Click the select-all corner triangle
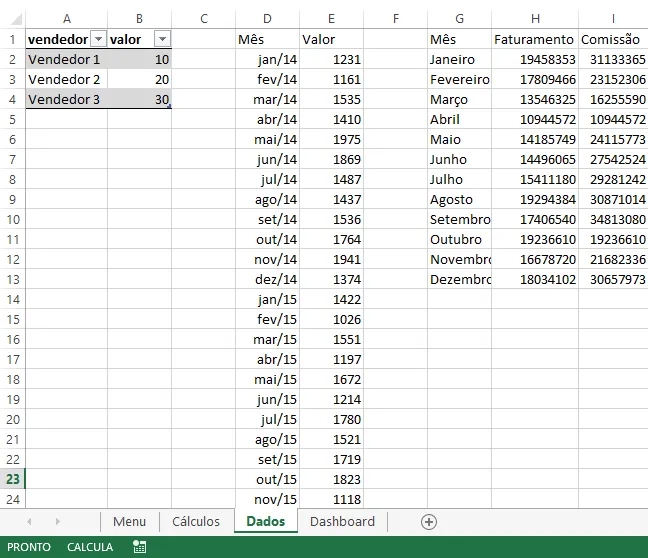Image resolution: width=648 pixels, height=558 pixels. pos(16,19)
